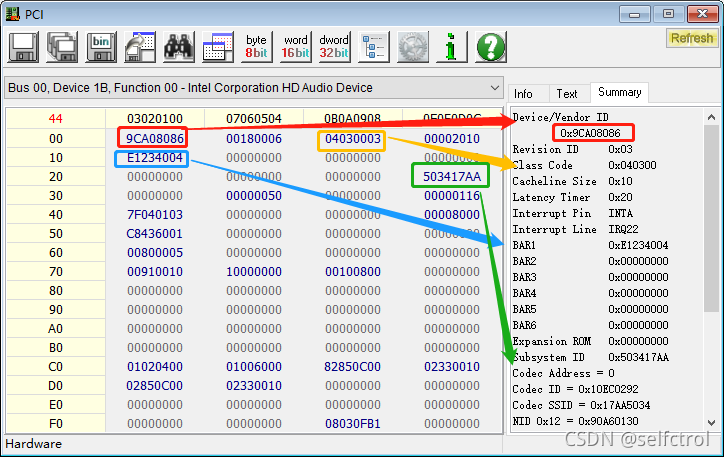Click the Revision ID summary line
Image resolution: width=724 pixels, height=457 pixels.
click(573, 150)
